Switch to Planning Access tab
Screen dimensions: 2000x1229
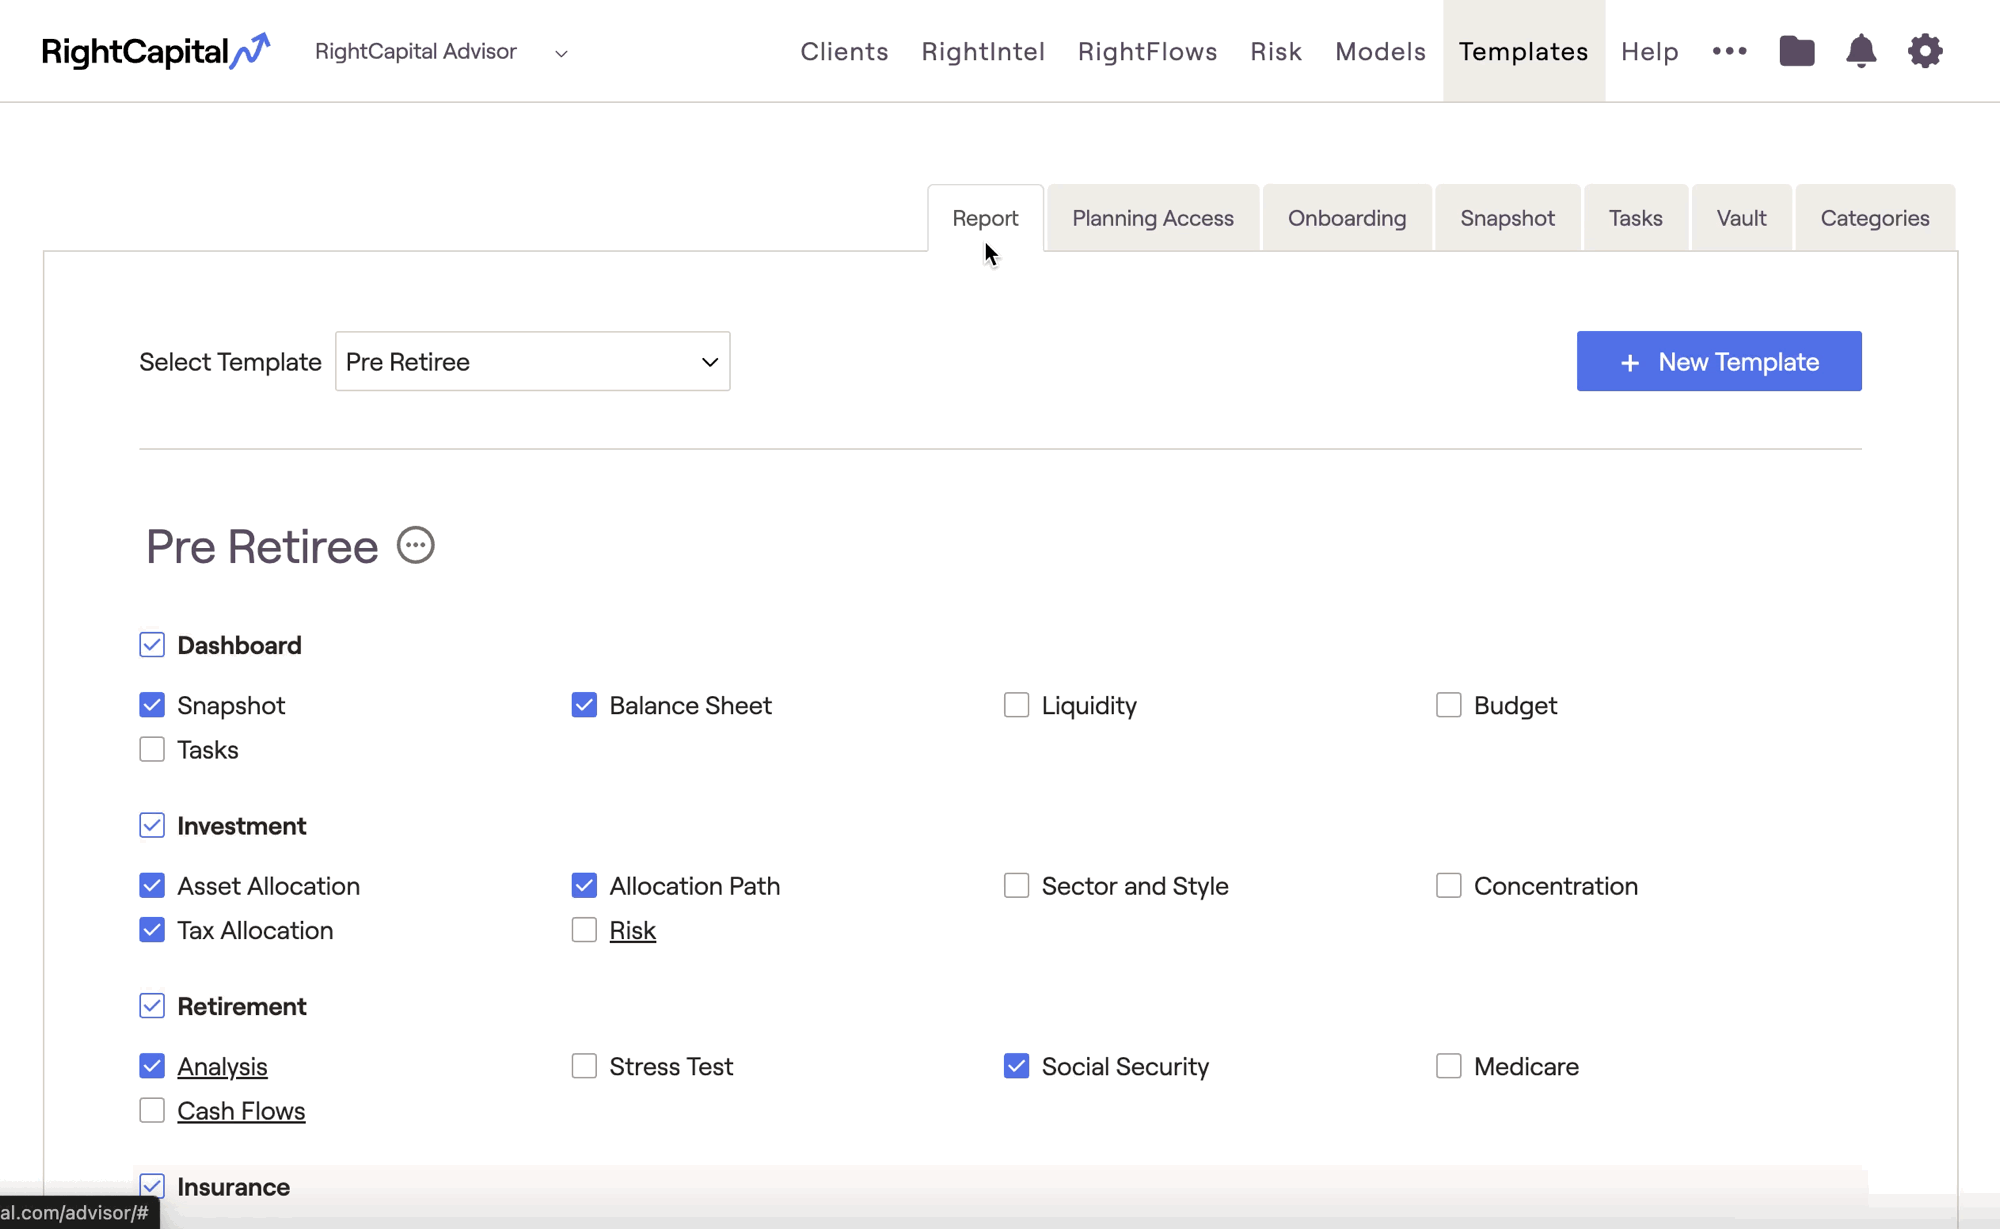point(1152,218)
